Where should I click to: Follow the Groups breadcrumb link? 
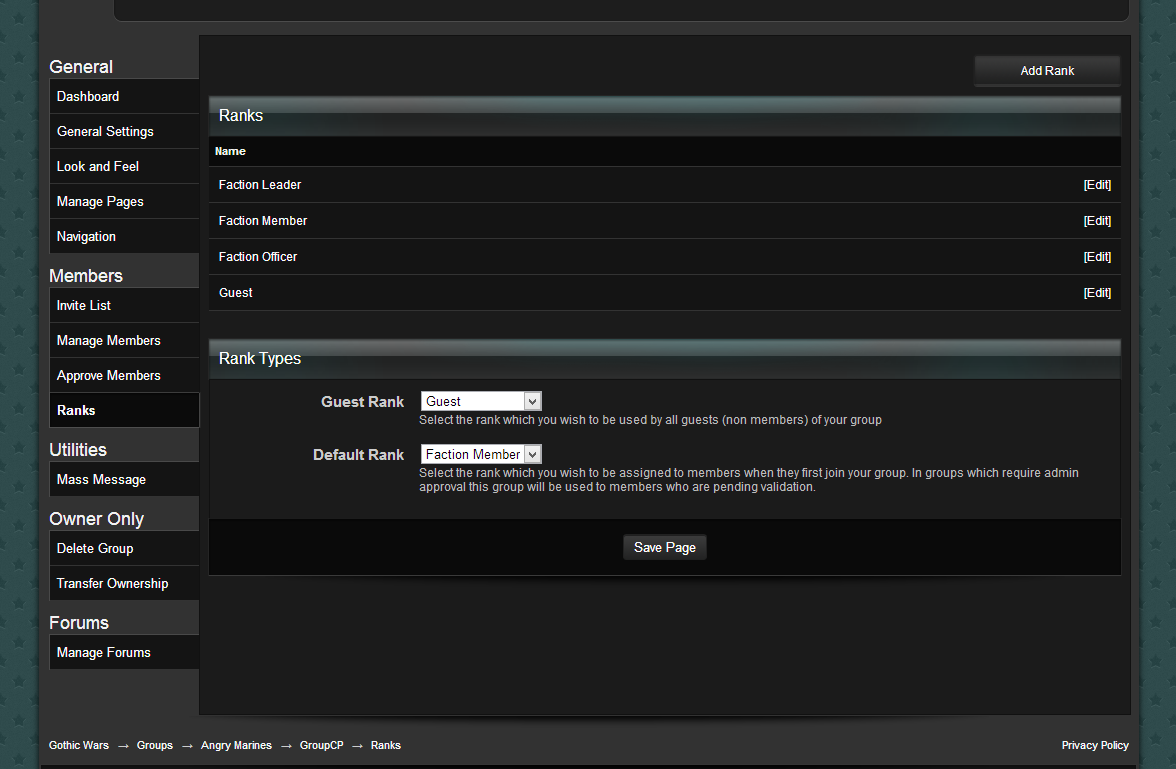[154, 745]
